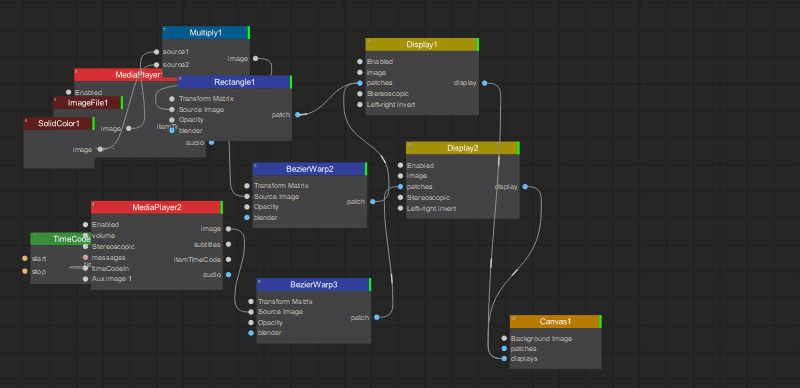Click Display1 display output port dot
The width and height of the screenshot is (800, 388).
tap(484, 83)
